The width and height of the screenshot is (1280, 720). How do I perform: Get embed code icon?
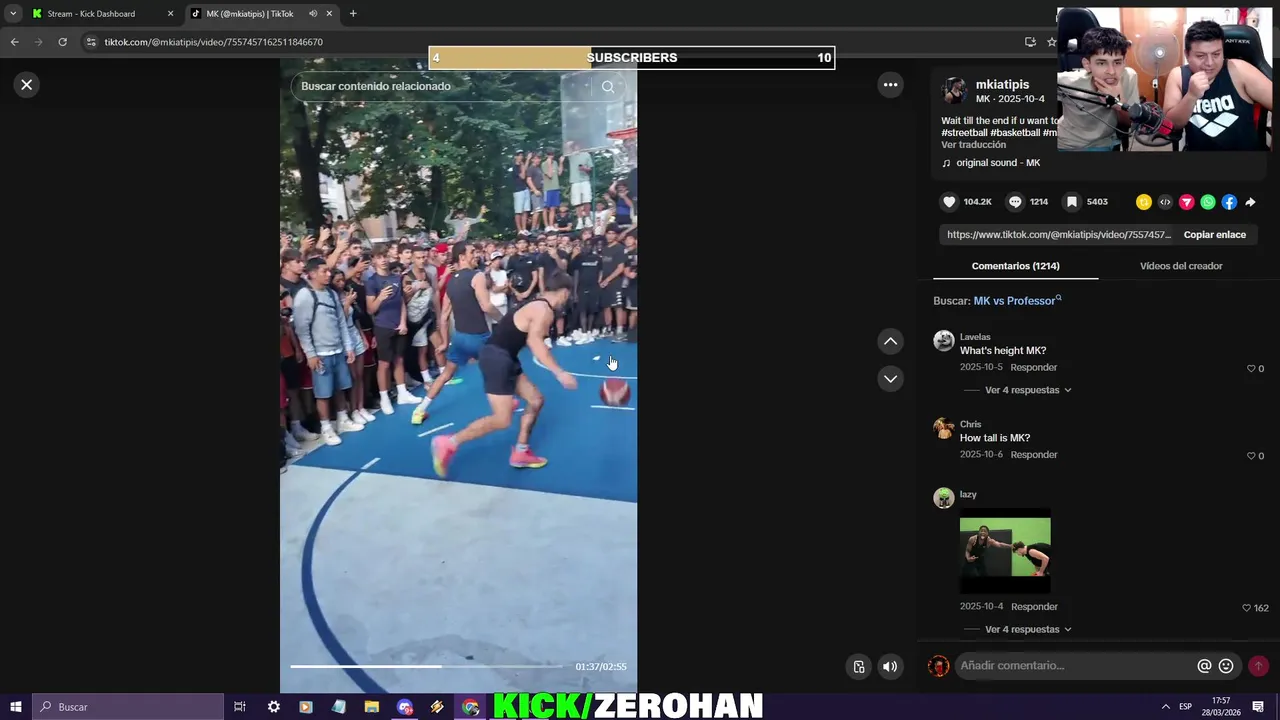point(1165,202)
